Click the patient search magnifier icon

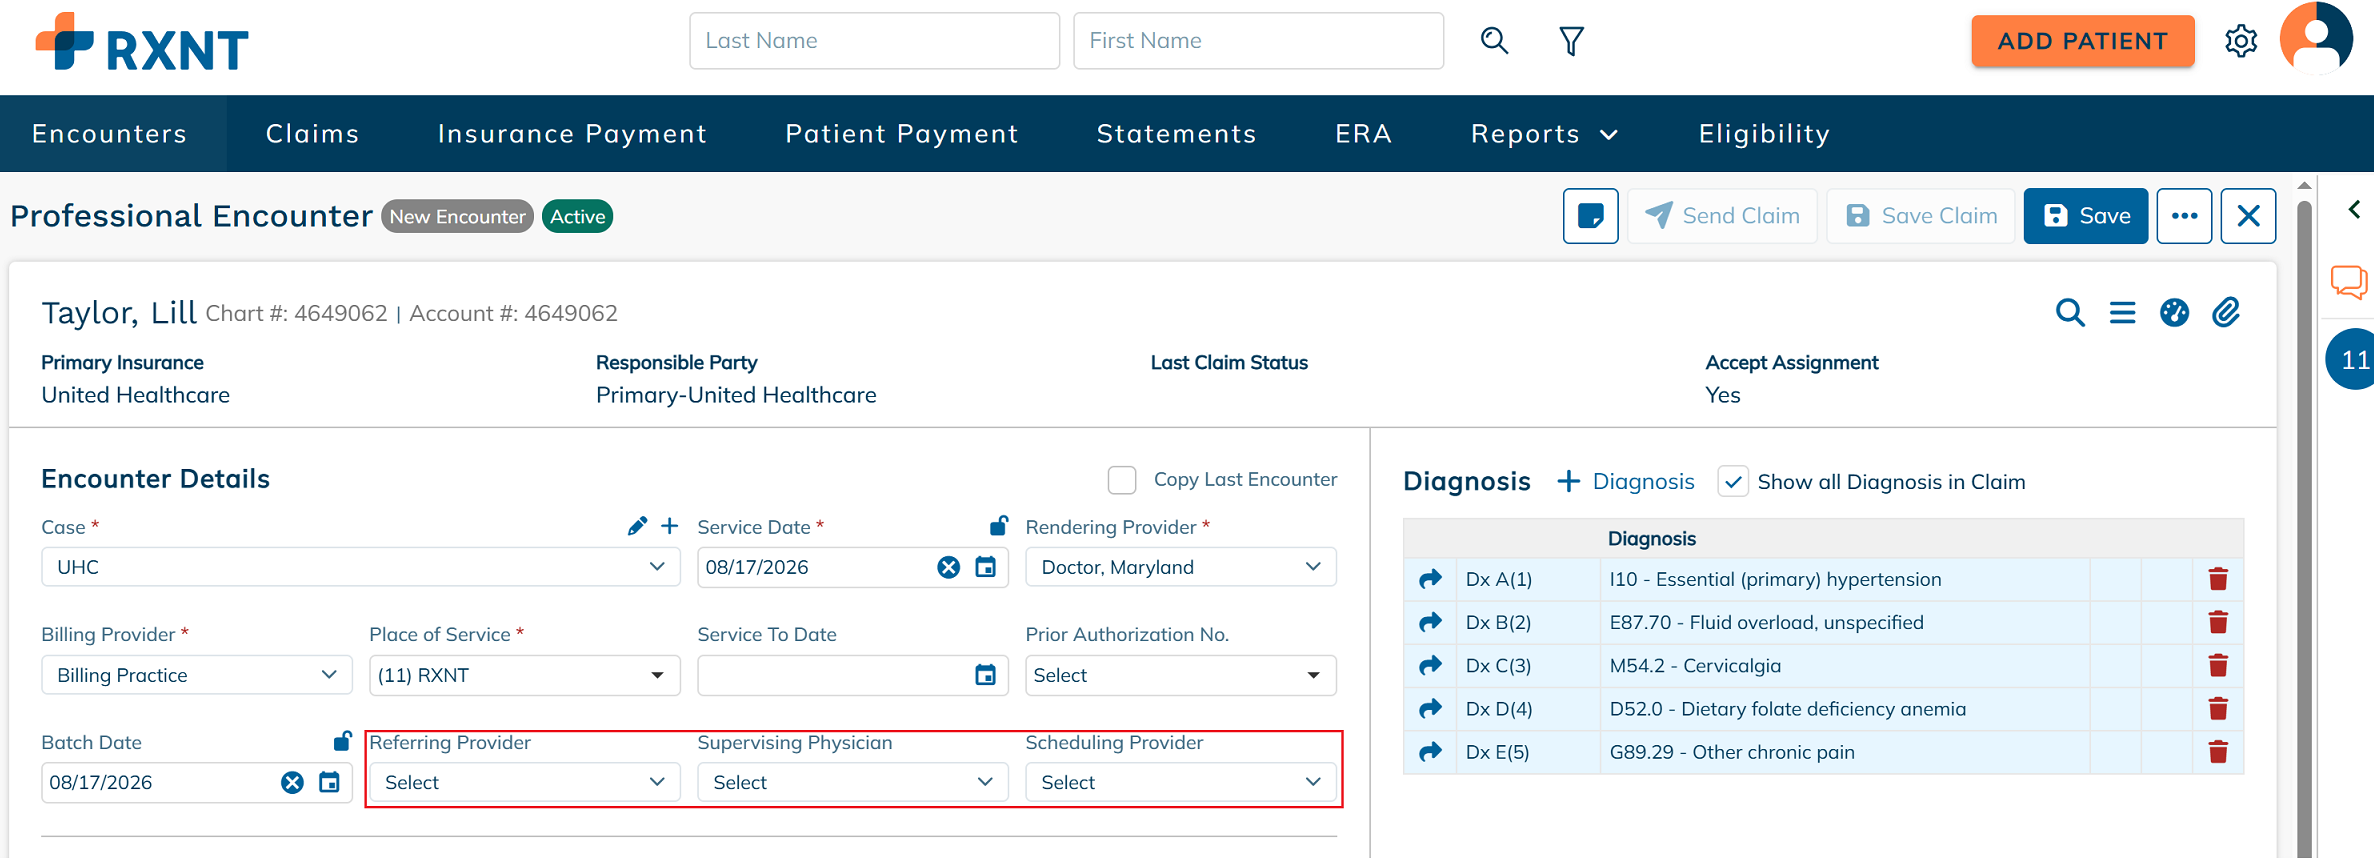1494,40
